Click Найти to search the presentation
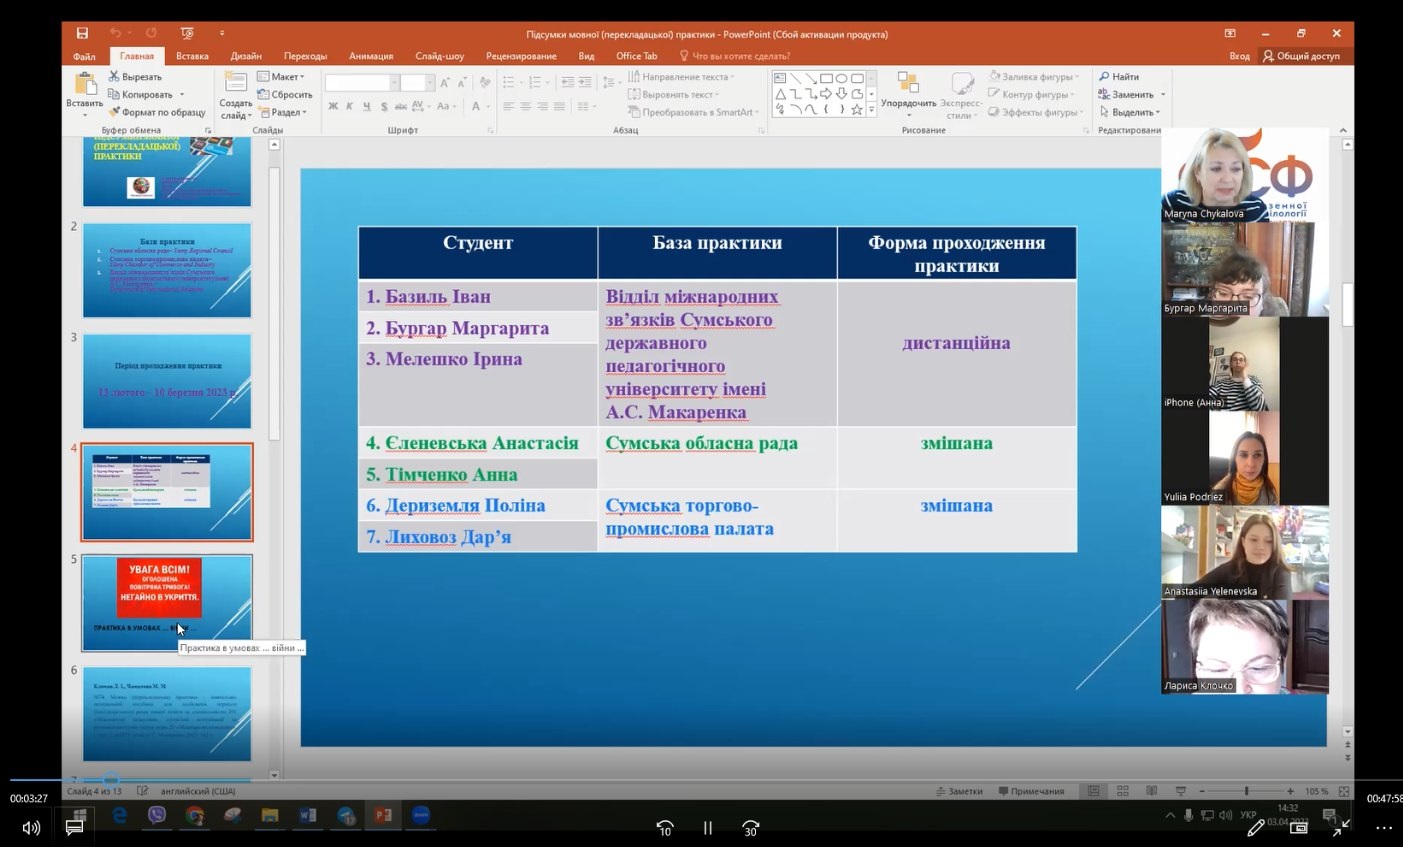 [1119, 76]
